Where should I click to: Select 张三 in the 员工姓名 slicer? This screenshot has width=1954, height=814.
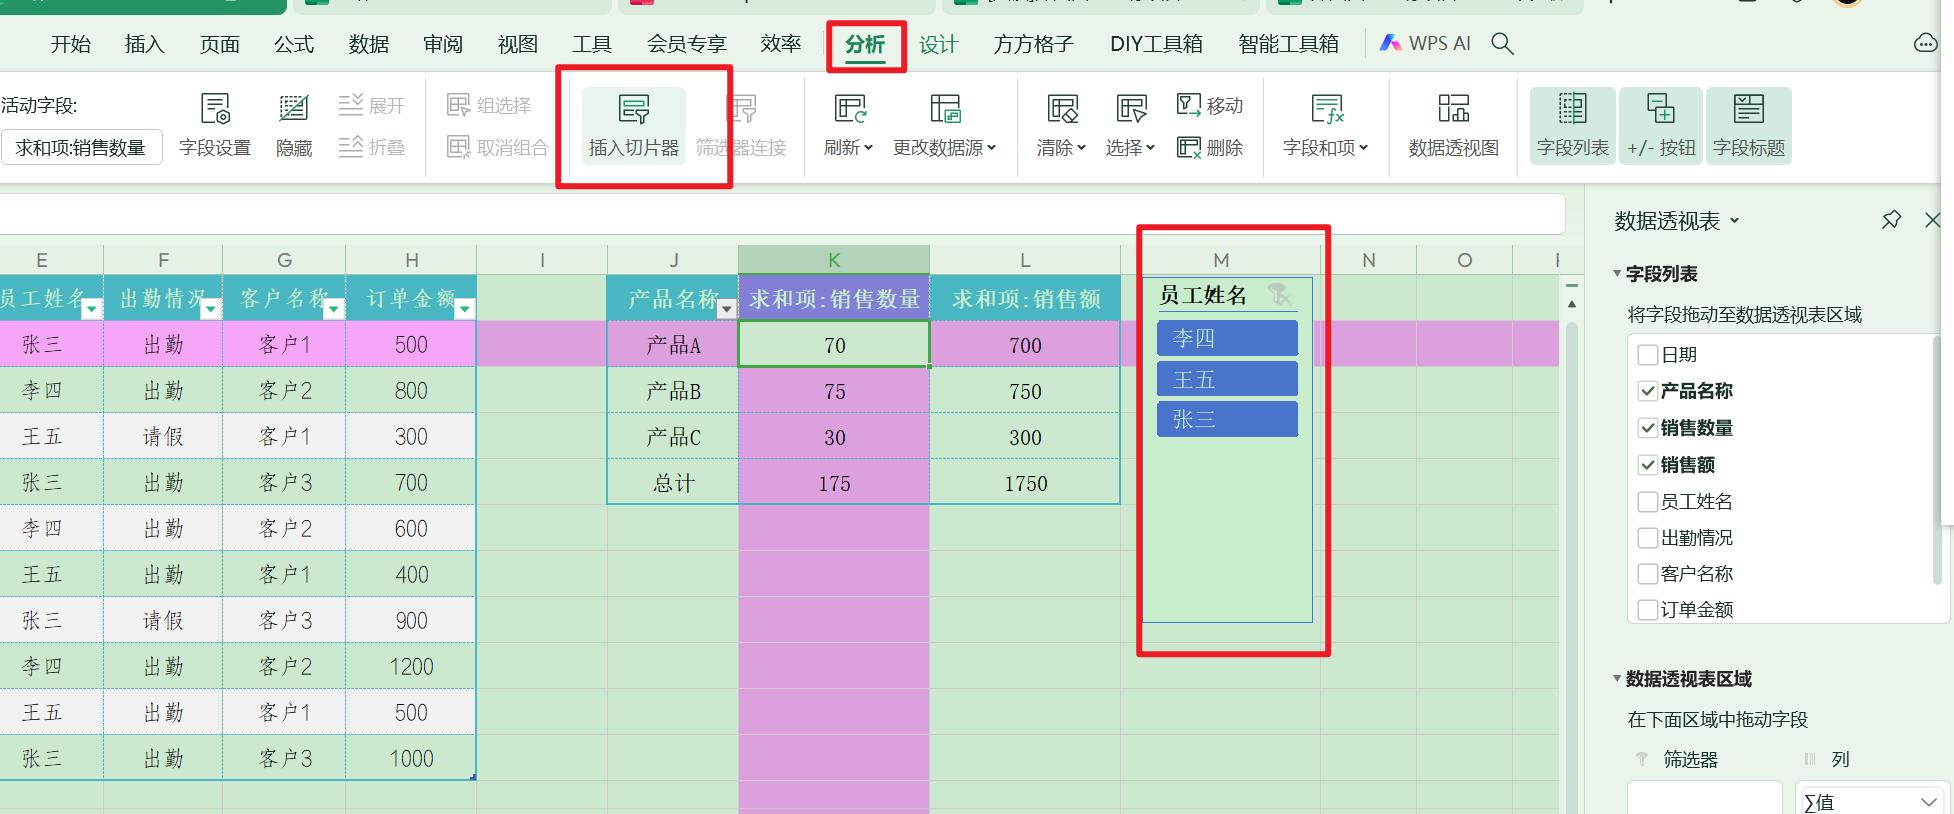pyautogui.click(x=1227, y=419)
